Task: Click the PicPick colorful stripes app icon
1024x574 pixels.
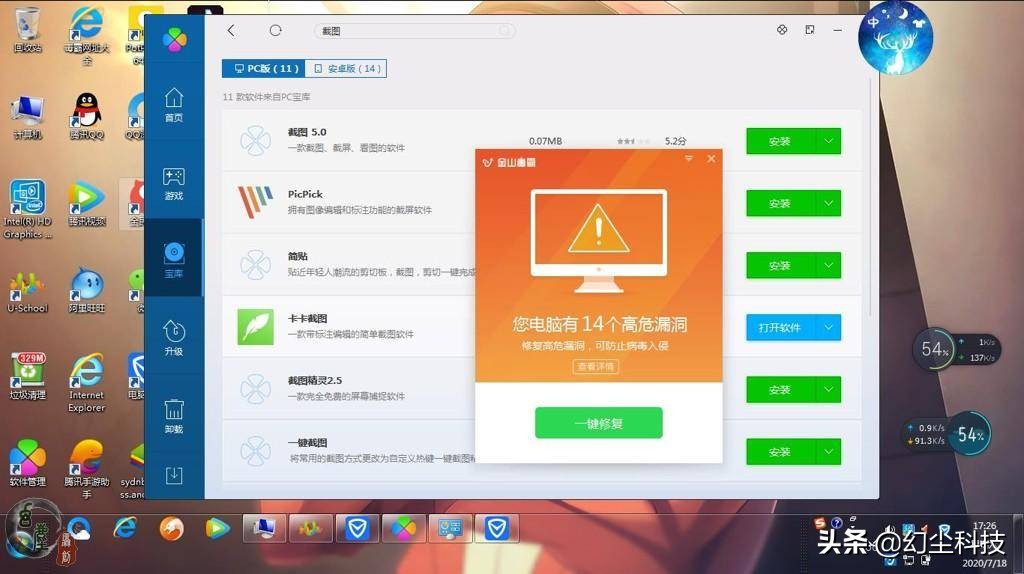Action: tap(255, 202)
